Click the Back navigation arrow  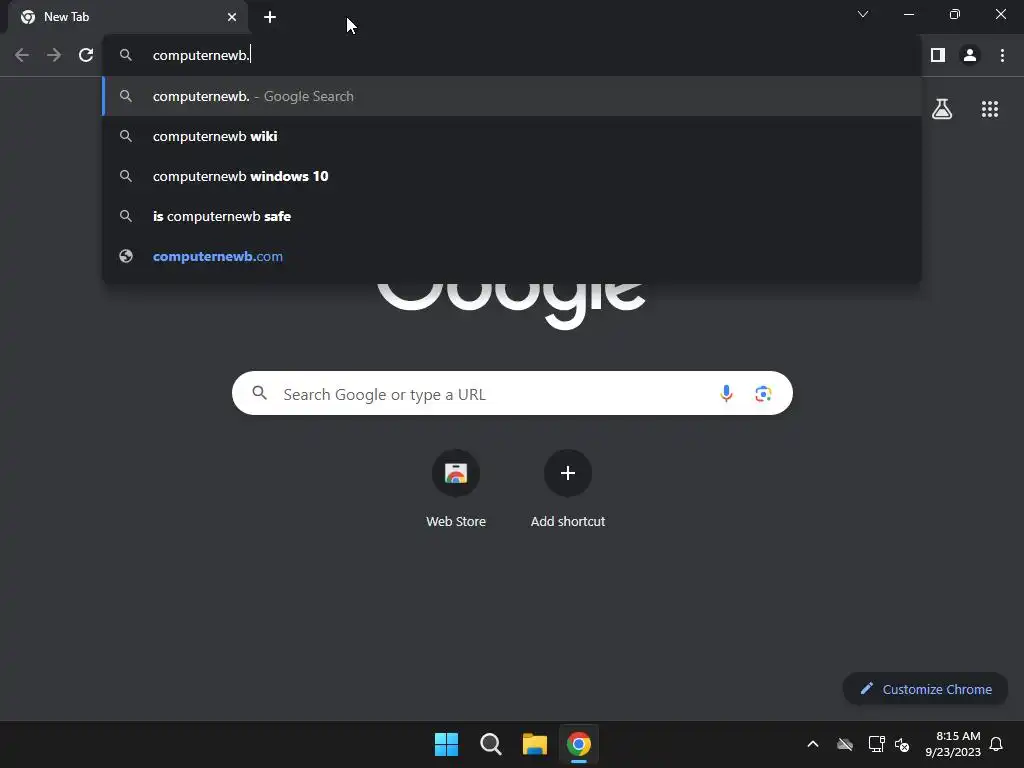(22, 55)
